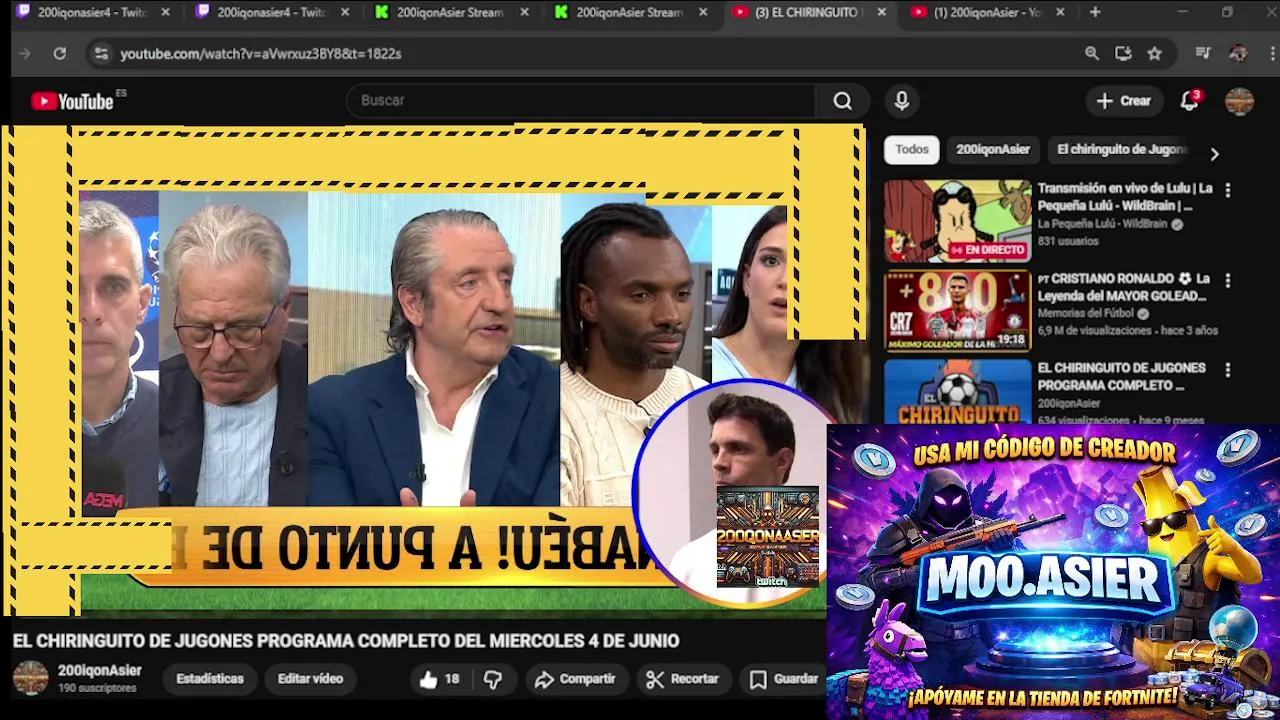Close the (3) EL CHIRINGUITO tab

tap(881, 13)
